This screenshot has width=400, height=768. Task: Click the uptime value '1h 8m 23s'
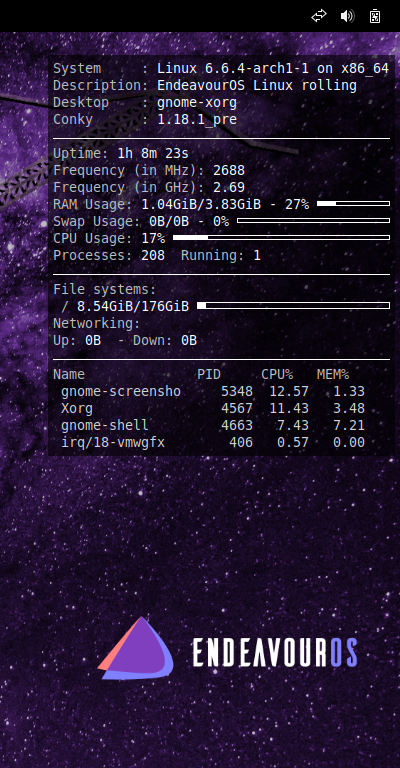click(x=153, y=154)
